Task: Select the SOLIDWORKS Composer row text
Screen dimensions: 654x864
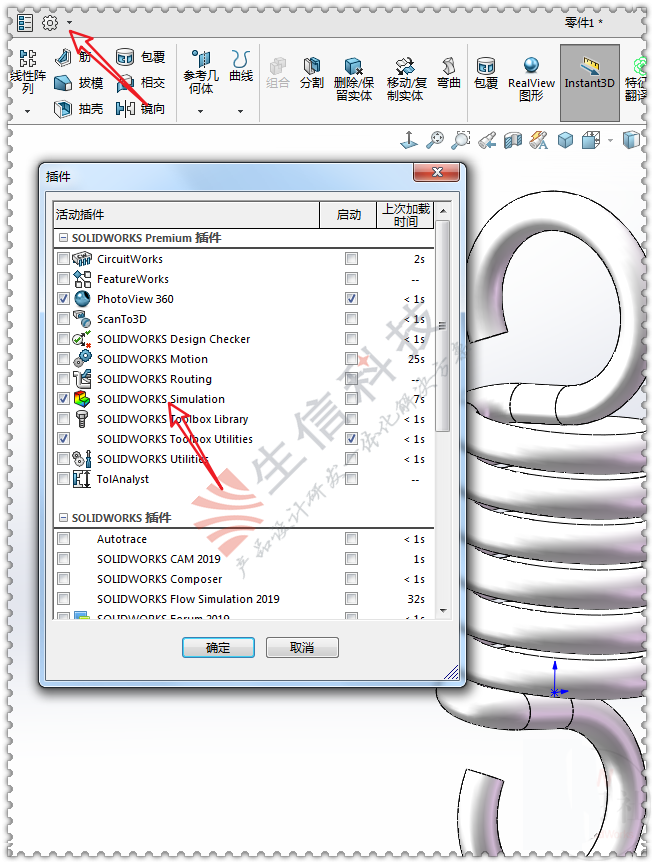Action: 159,579
